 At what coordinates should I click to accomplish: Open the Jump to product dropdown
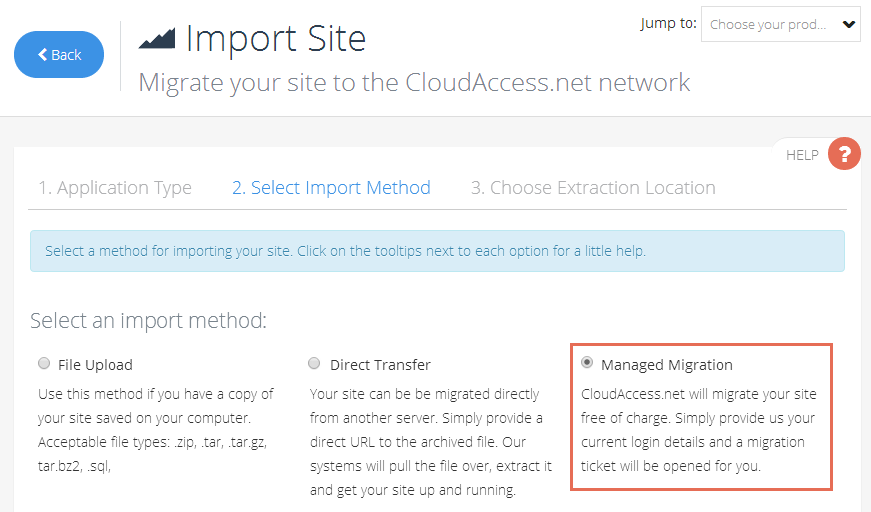[780, 24]
